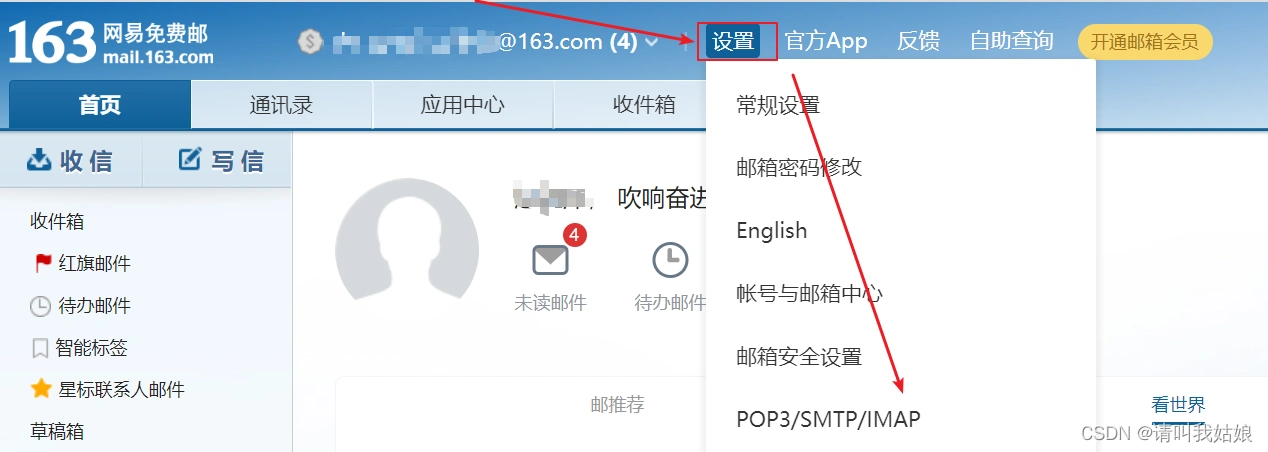Click the 开通邮箱会员 membership button
This screenshot has height=452, width=1268.
tap(1144, 42)
